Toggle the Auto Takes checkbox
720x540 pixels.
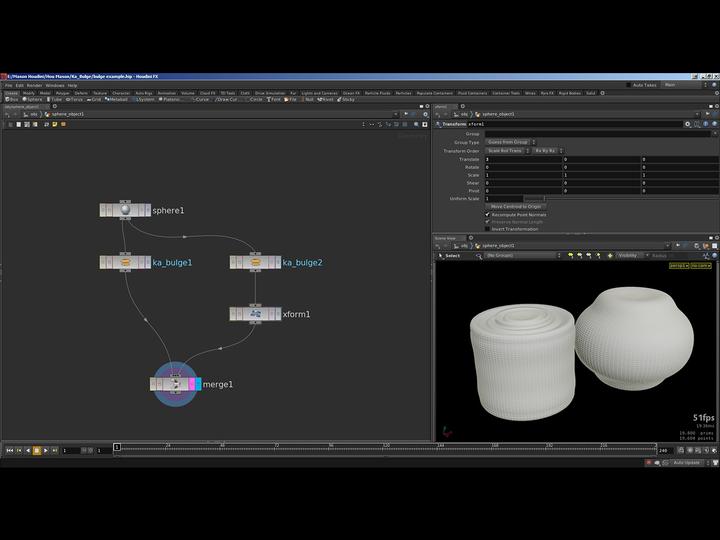tap(627, 85)
